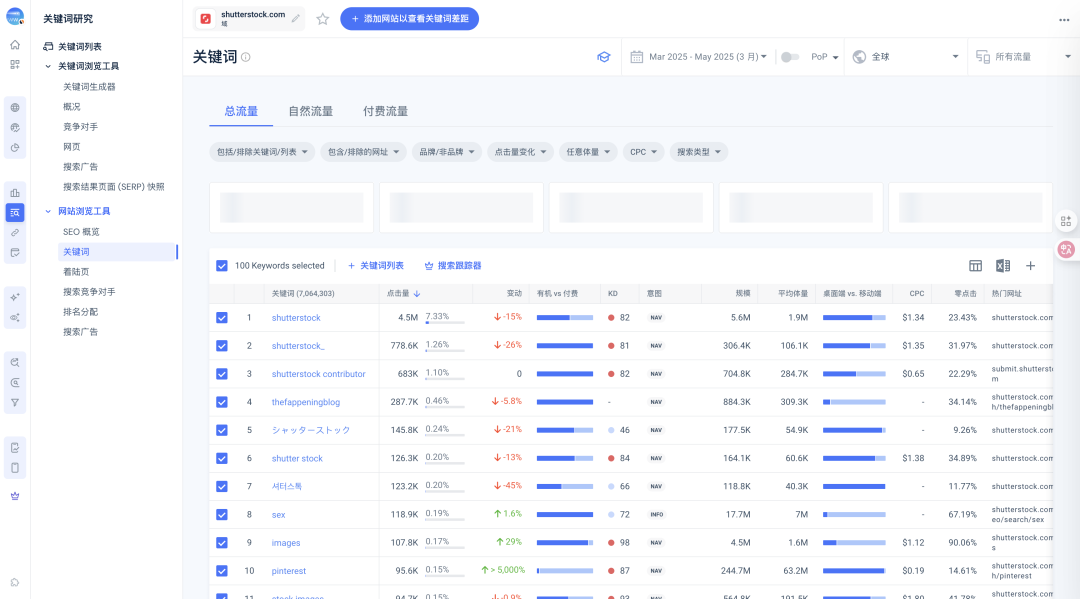
Task: Open the 点击量变化 filter dropdown
Action: click(520, 152)
